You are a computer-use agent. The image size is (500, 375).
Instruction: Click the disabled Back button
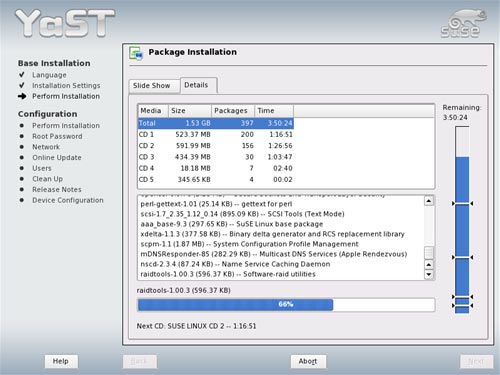[x=140, y=361]
